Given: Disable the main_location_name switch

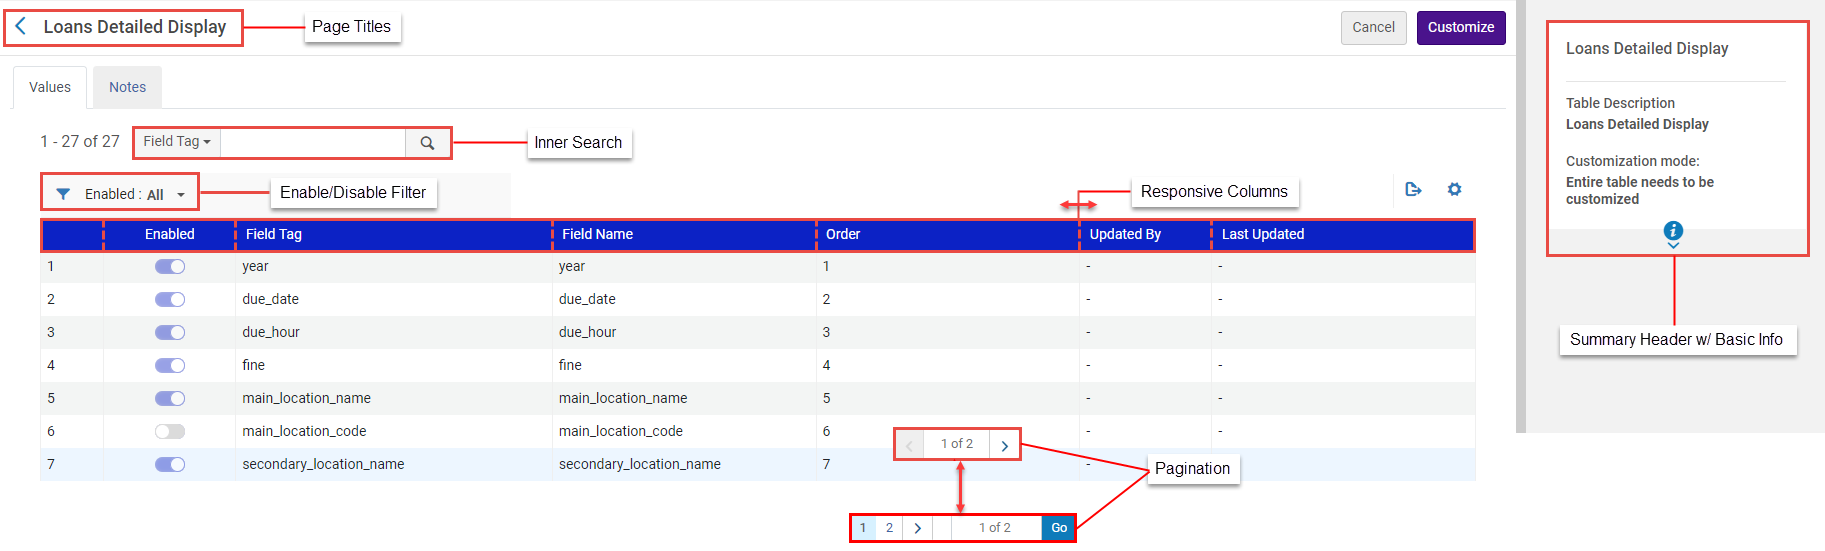Looking at the screenshot, I should point(170,398).
